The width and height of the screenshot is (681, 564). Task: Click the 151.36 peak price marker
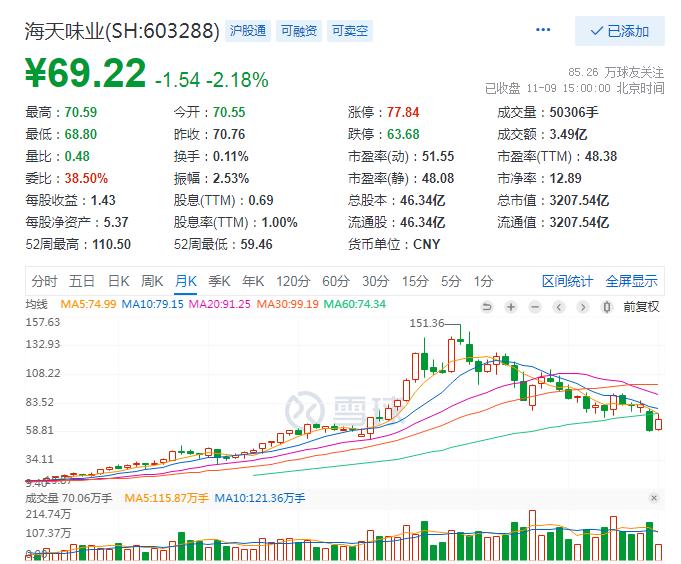coord(427,323)
